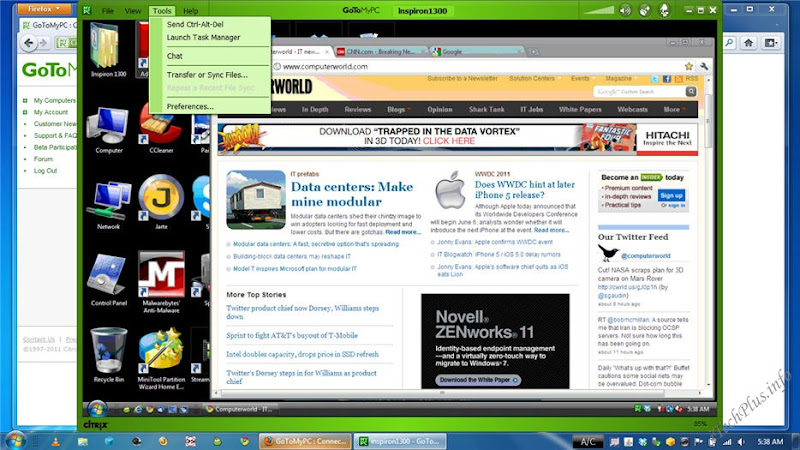Open the @computerworld Twitter link
This screenshot has width=800, height=450.
pyautogui.click(x=645, y=256)
